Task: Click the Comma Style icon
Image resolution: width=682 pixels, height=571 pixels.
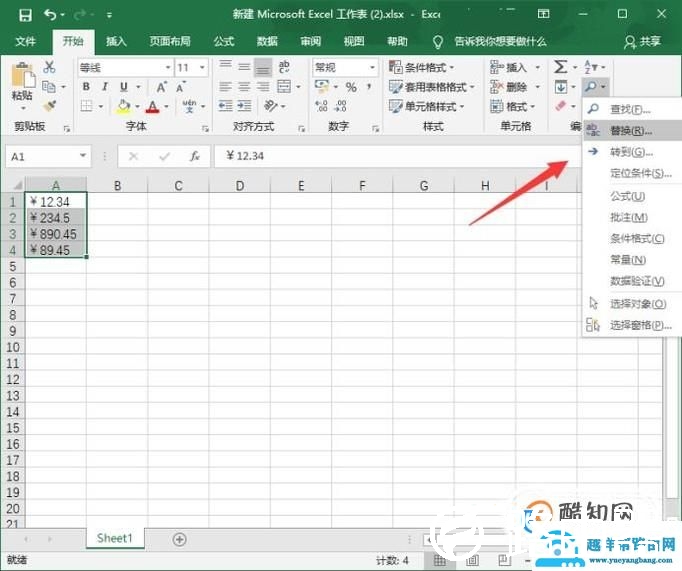Action: (x=369, y=87)
